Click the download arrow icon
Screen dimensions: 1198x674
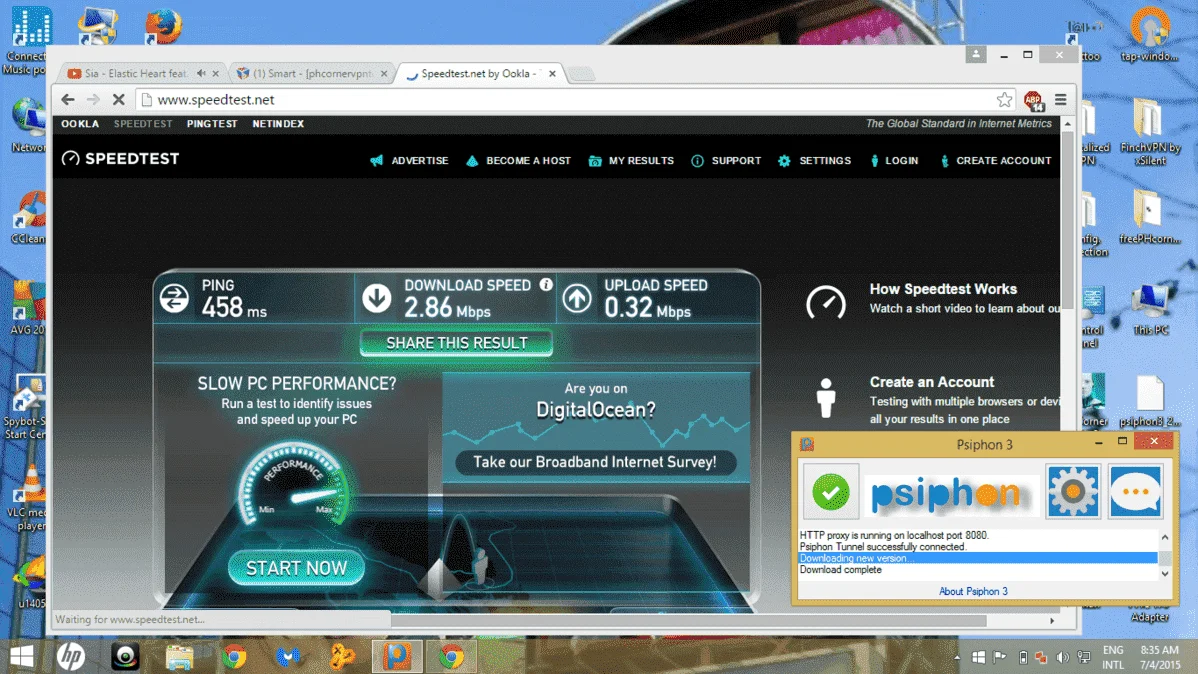tap(377, 298)
